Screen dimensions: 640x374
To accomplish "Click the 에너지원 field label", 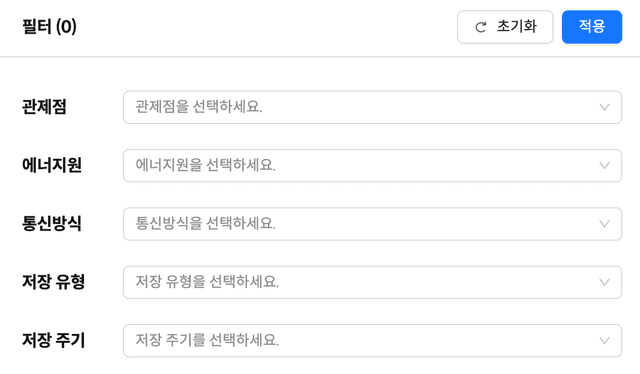I will (52, 165).
